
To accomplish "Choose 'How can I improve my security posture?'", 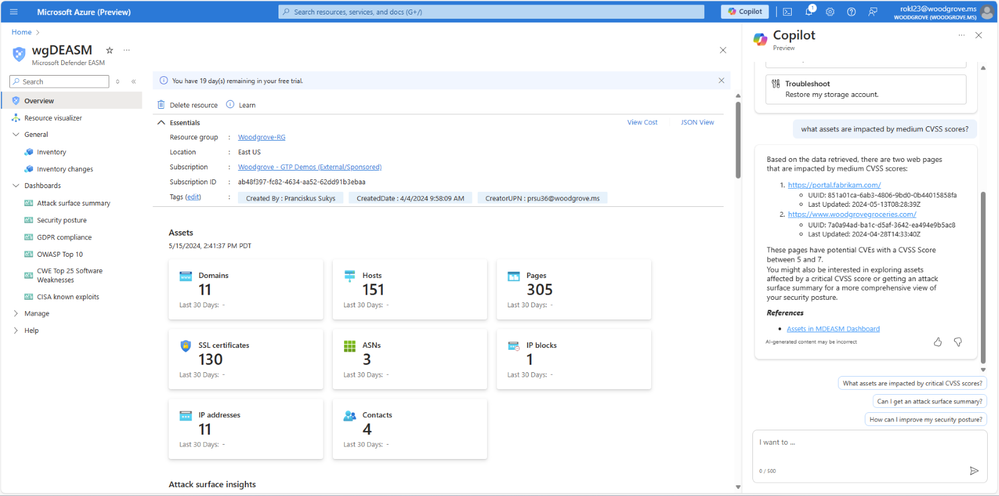I will coord(926,420).
